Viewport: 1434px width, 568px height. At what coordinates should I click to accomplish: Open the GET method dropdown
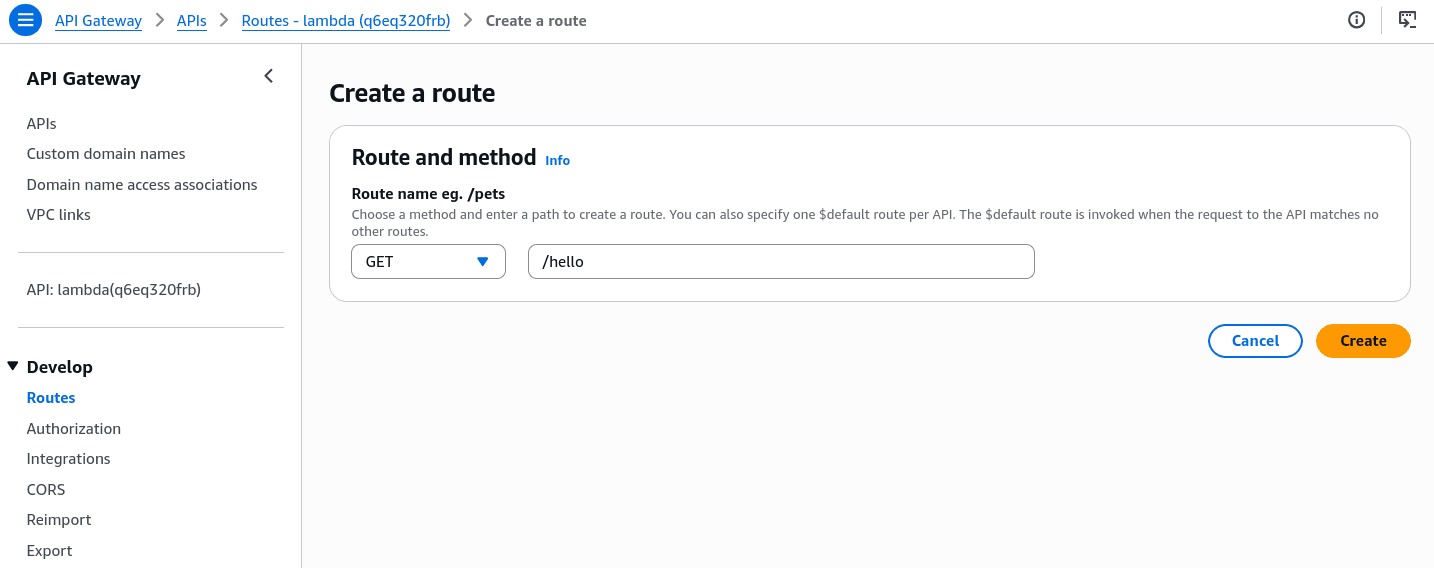click(x=428, y=262)
